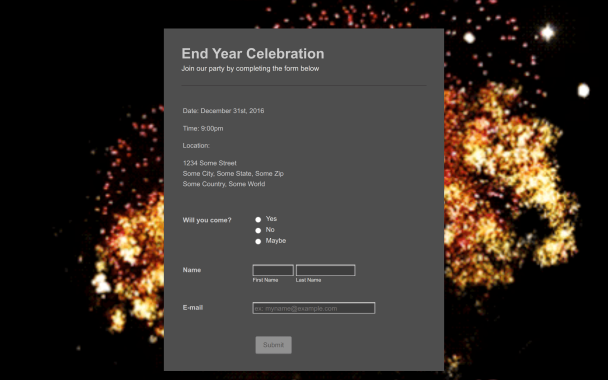
Task: Click the 'Time: 9:00pm' text
Action: click(x=203, y=128)
